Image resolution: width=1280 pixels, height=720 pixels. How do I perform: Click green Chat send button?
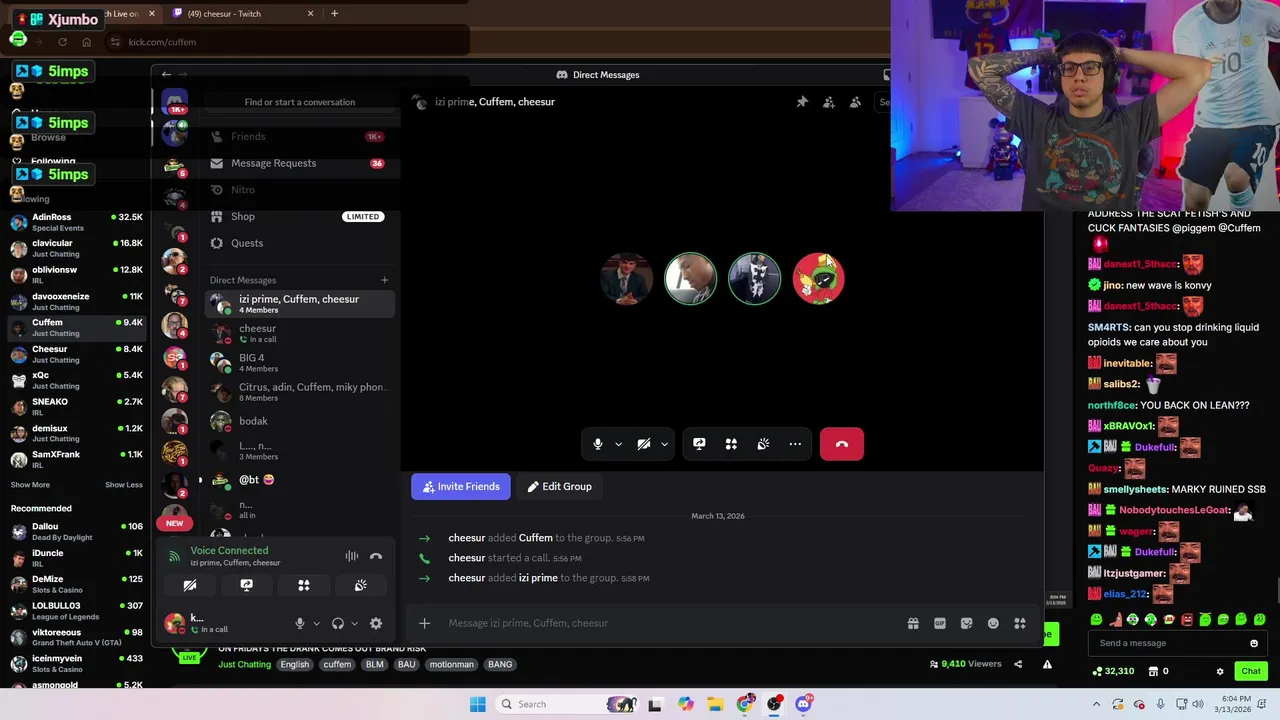point(1251,671)
